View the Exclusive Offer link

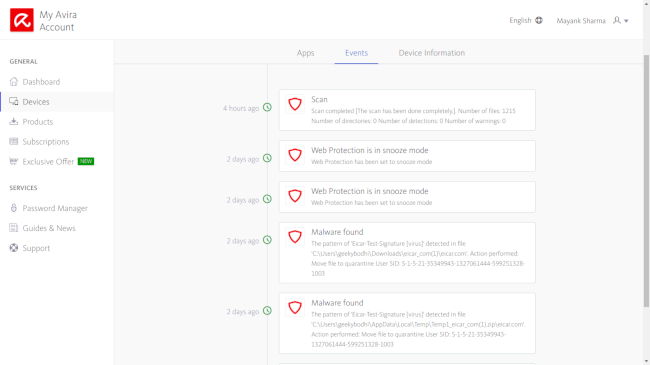coord(48,162)
